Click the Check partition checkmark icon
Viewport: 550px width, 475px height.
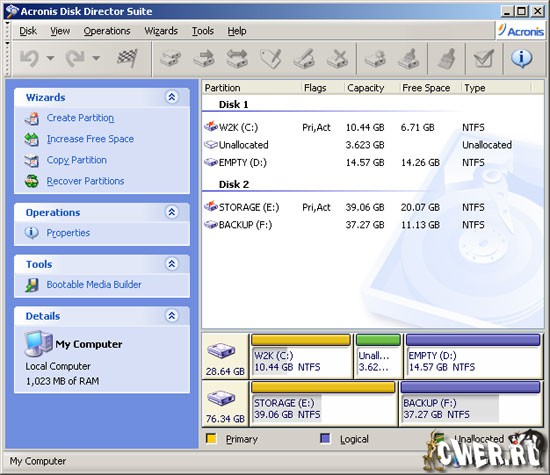pos(484,58)
